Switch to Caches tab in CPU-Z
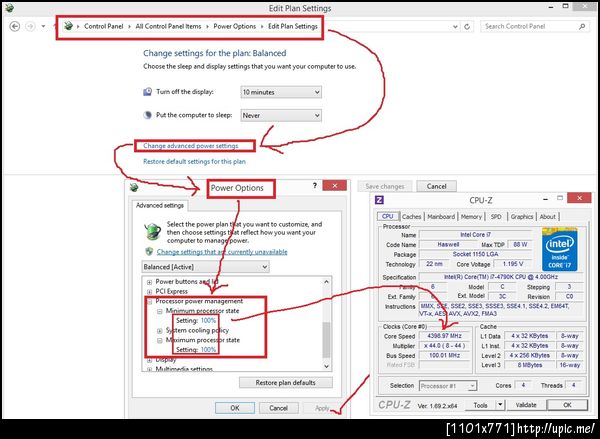 [x=411, y=217]
